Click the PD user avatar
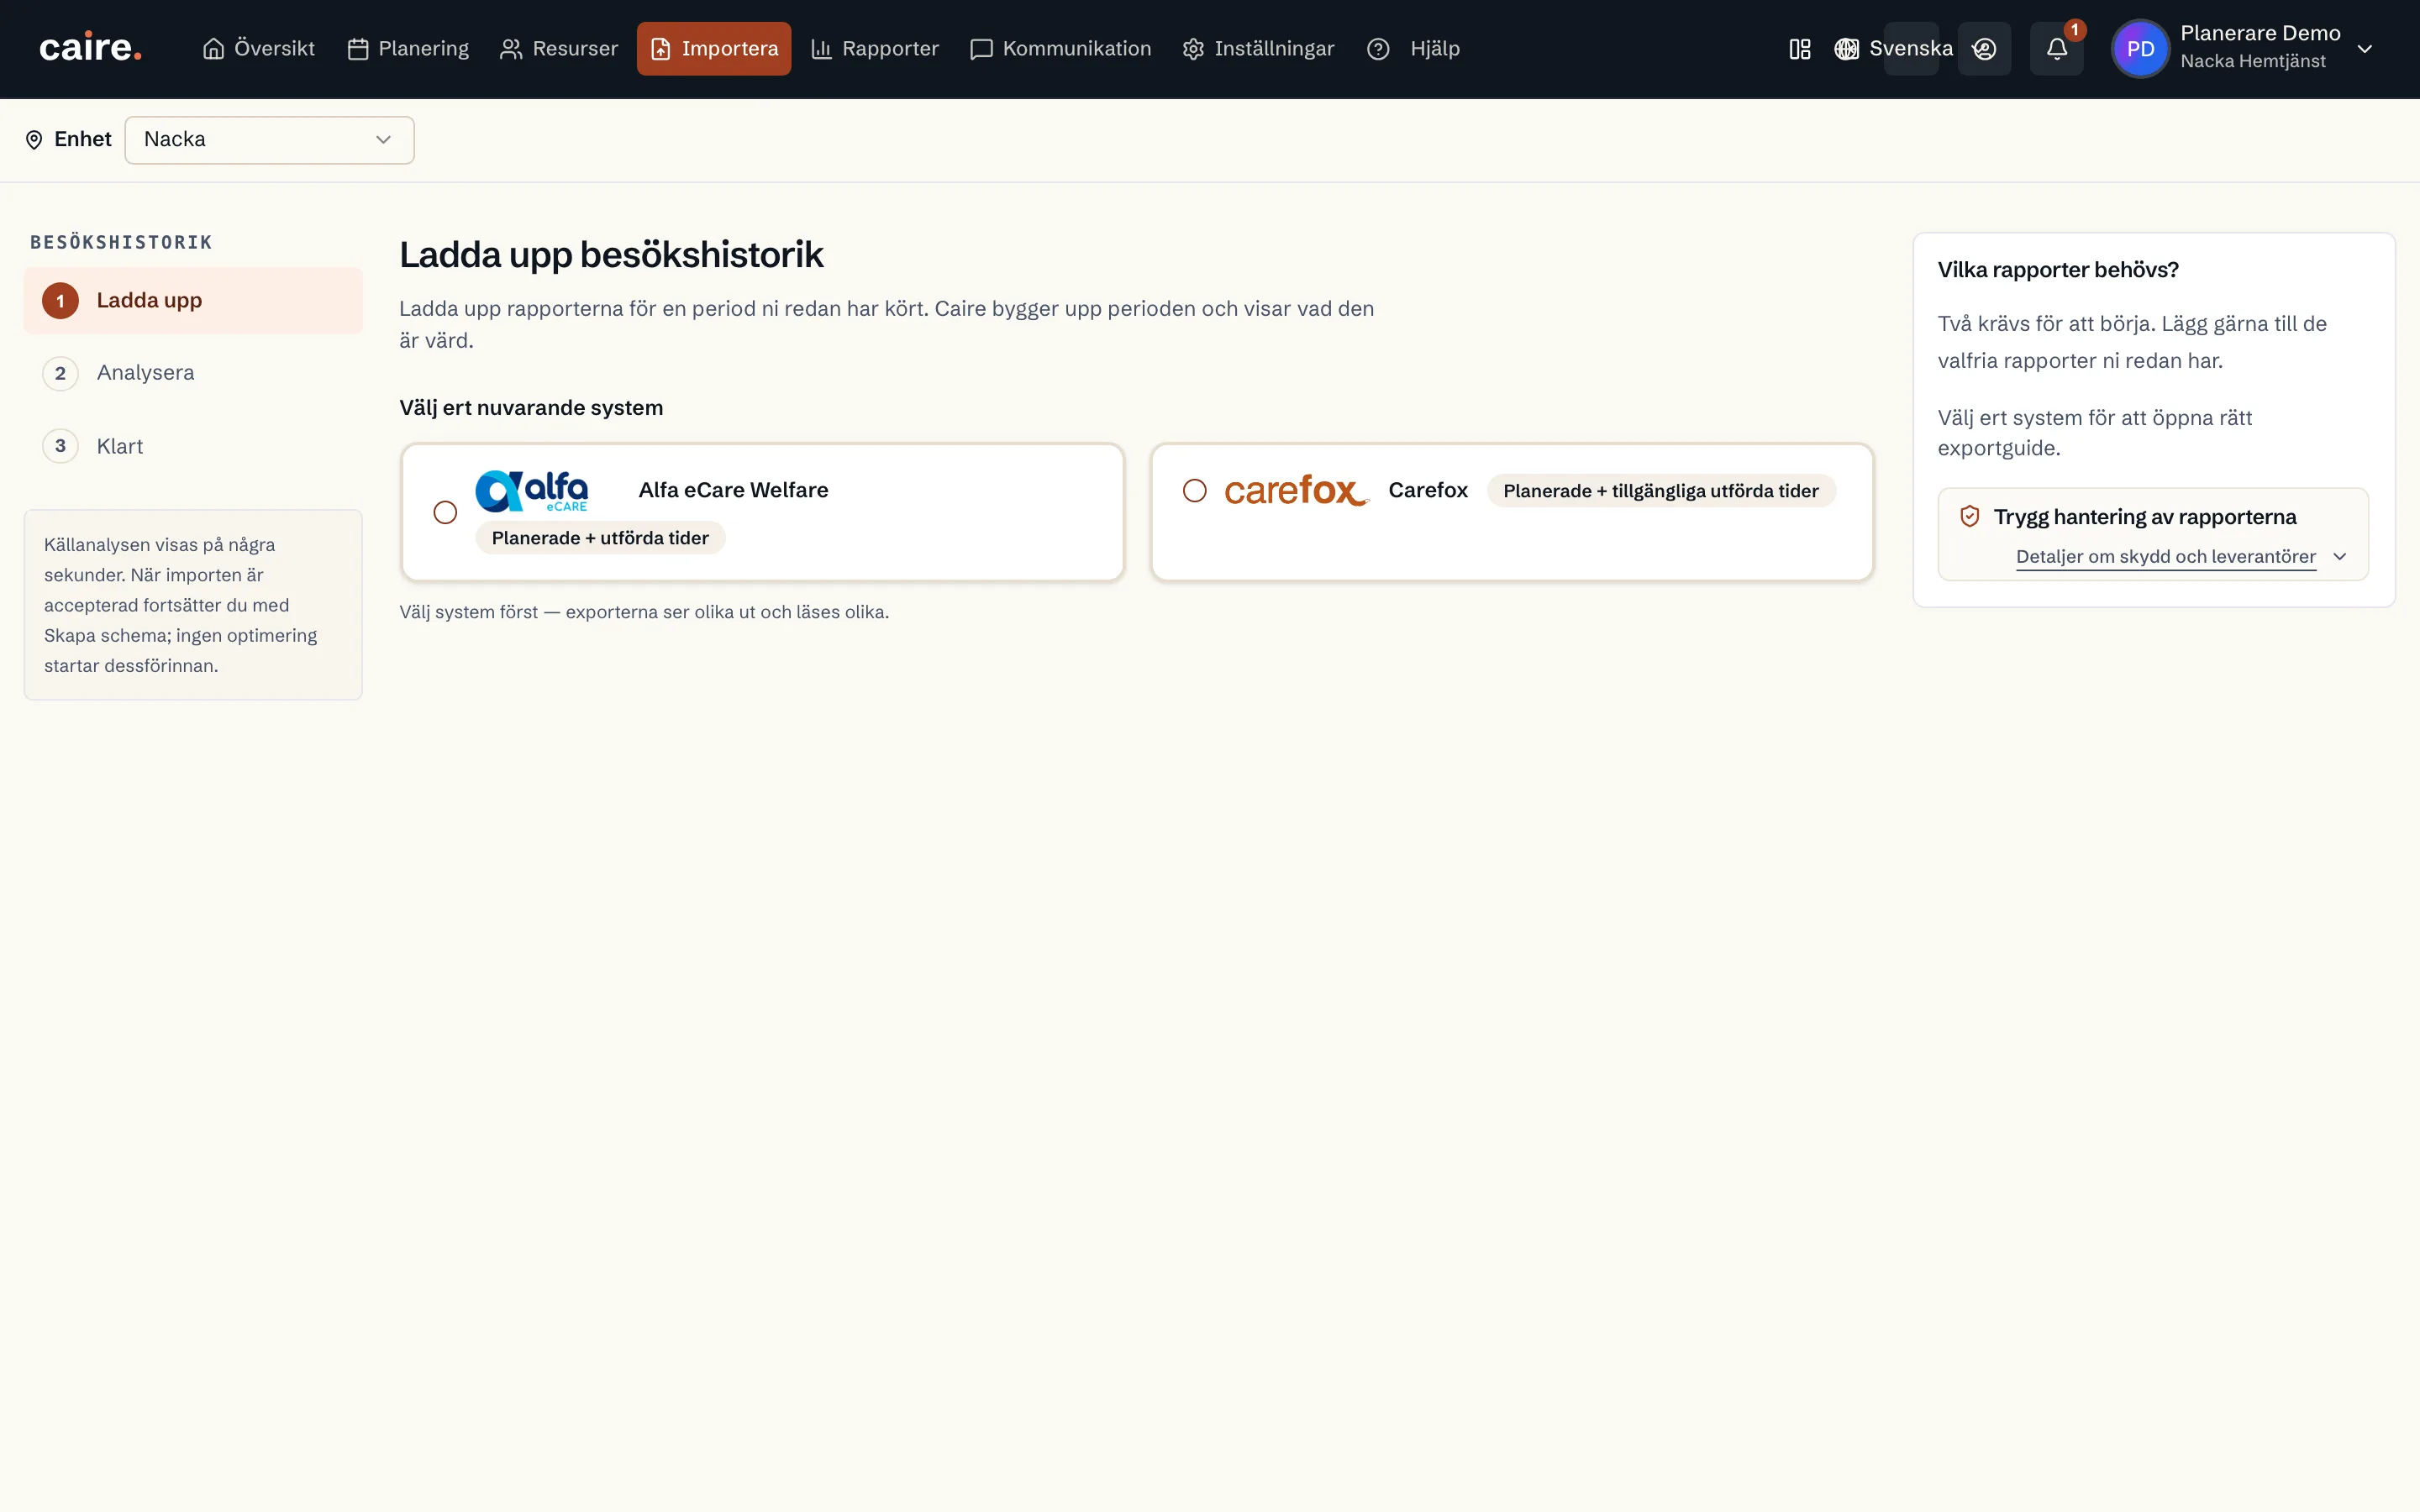 tap(2140, 48)
